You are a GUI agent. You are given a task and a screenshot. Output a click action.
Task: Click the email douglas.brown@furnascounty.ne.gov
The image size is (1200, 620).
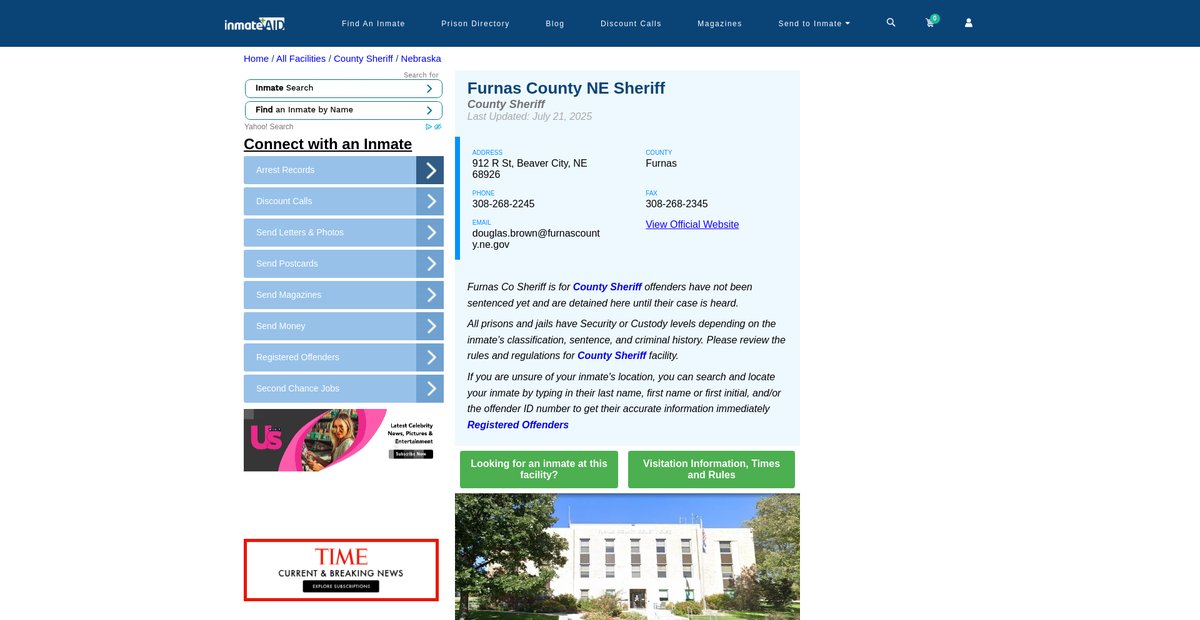click(x=536, y=239)
